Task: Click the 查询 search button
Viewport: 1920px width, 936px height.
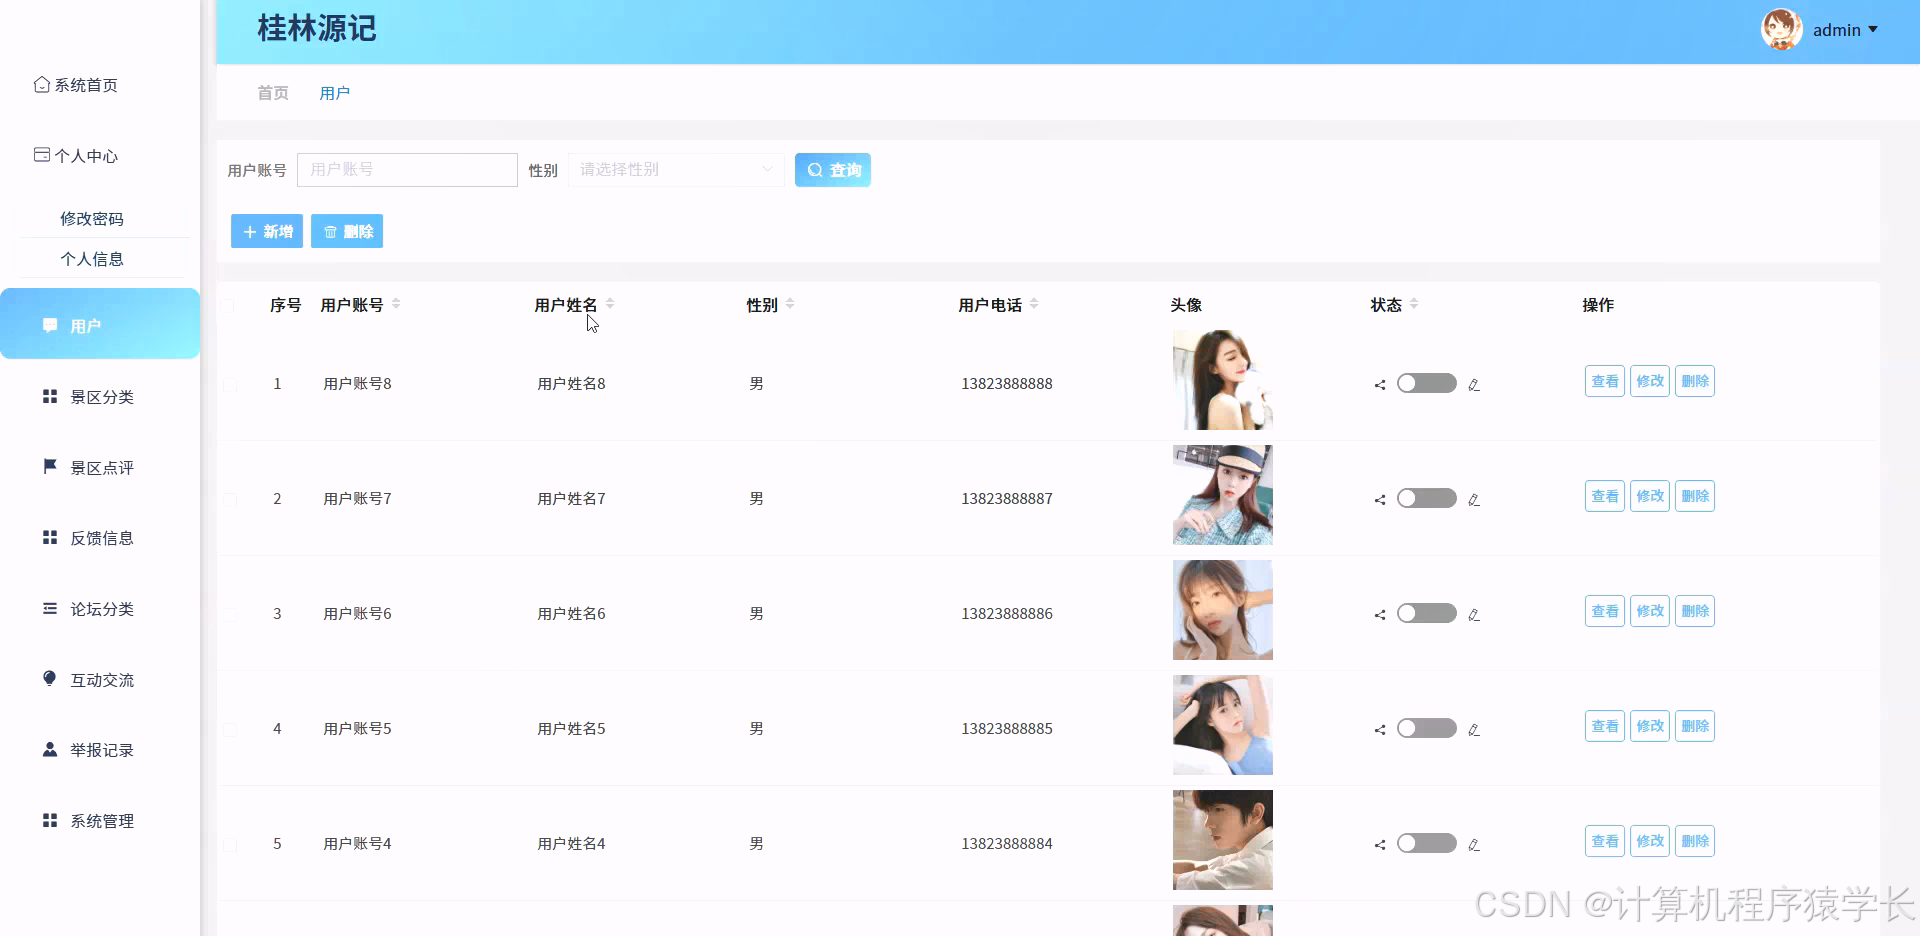Action: (x=833, y=170)
